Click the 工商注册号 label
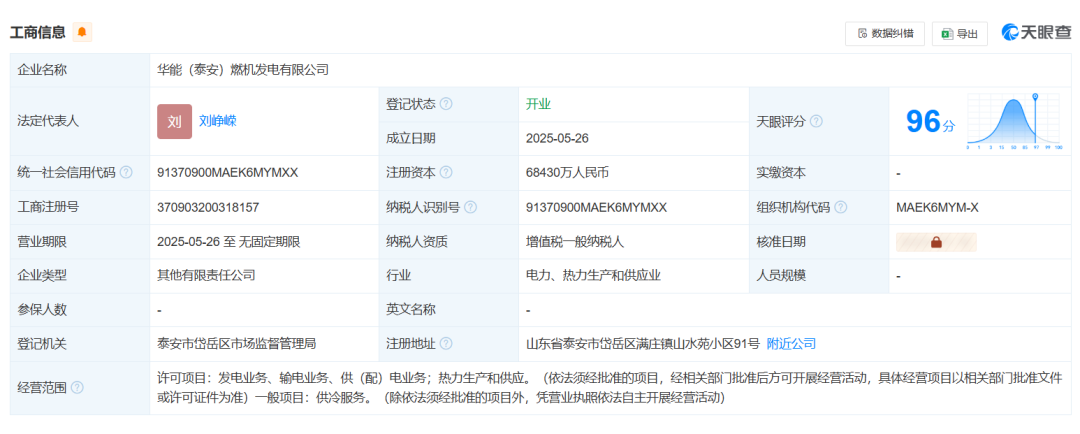The image size is (1080, 434). 48,207
